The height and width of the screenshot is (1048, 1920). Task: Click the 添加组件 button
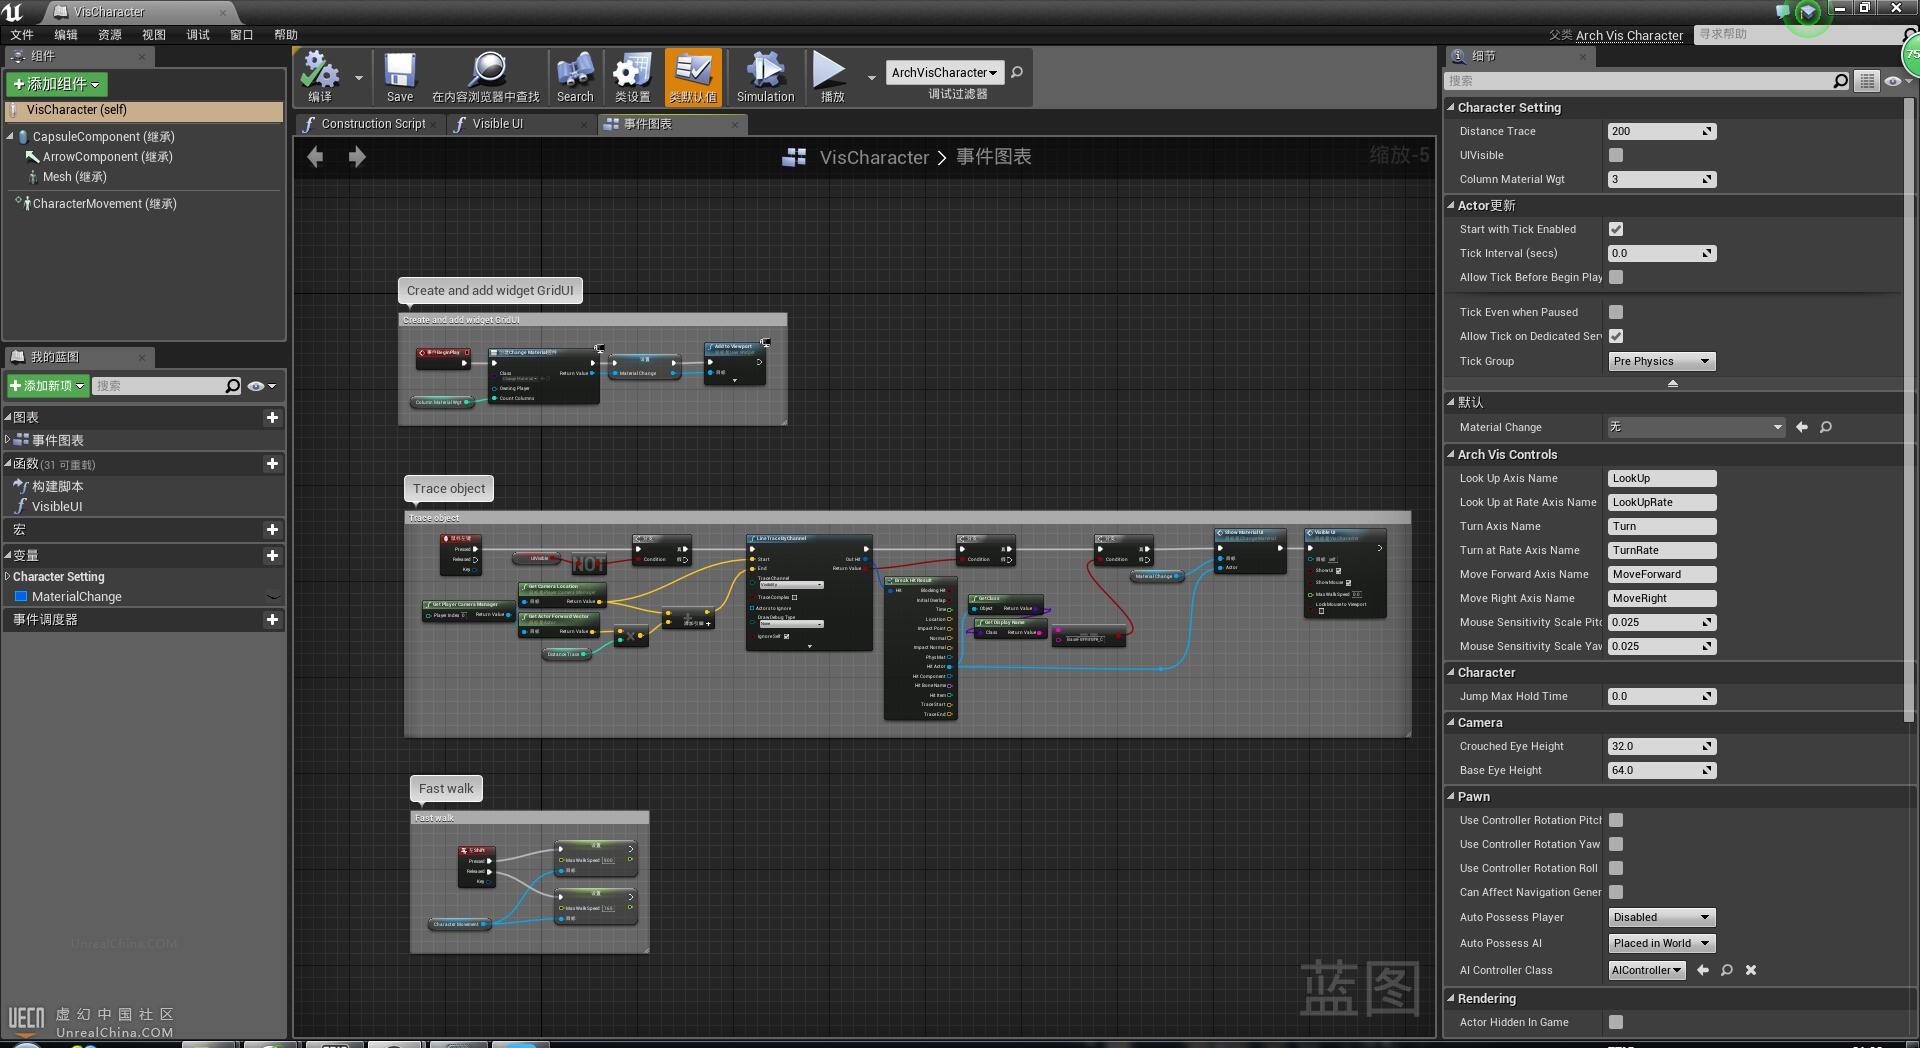[57, 84]
